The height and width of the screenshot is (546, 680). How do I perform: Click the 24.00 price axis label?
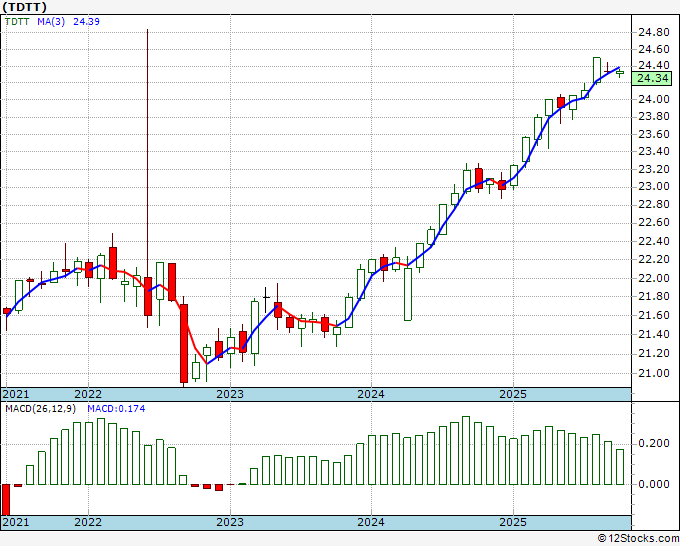click(654, 99)
